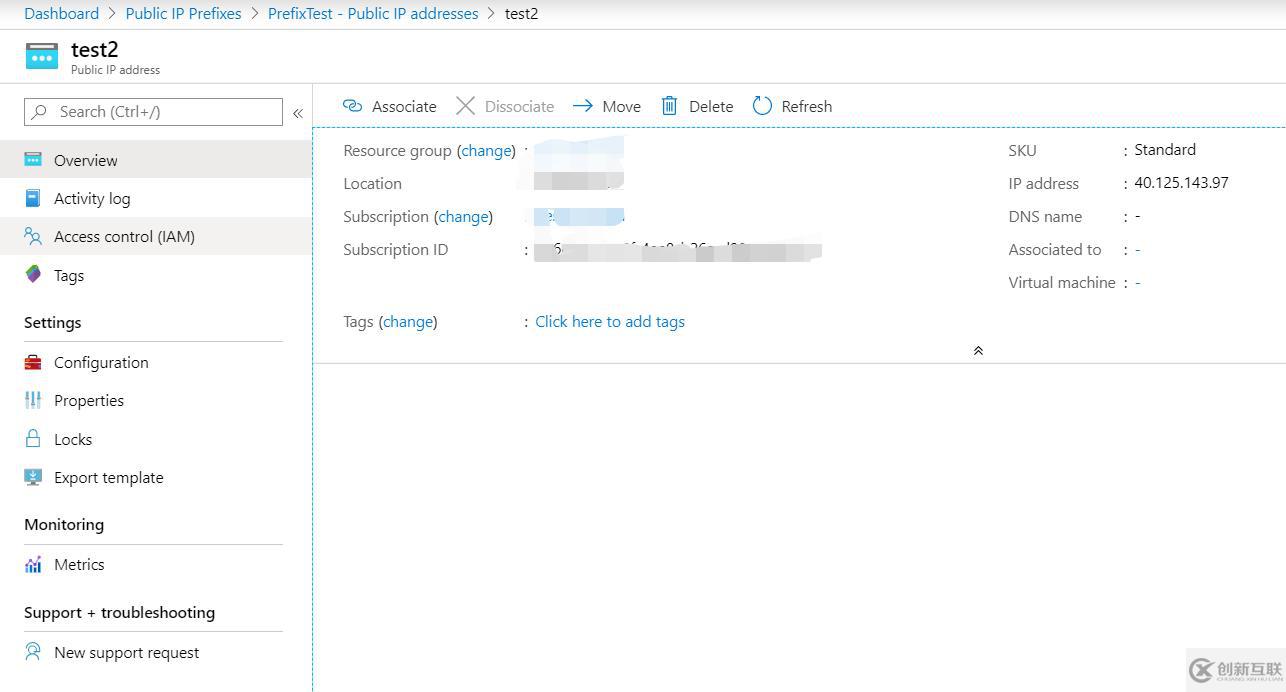Click the Dissociate X icon
This screenshot has height=692, width=1286.
tap(465, 106)
